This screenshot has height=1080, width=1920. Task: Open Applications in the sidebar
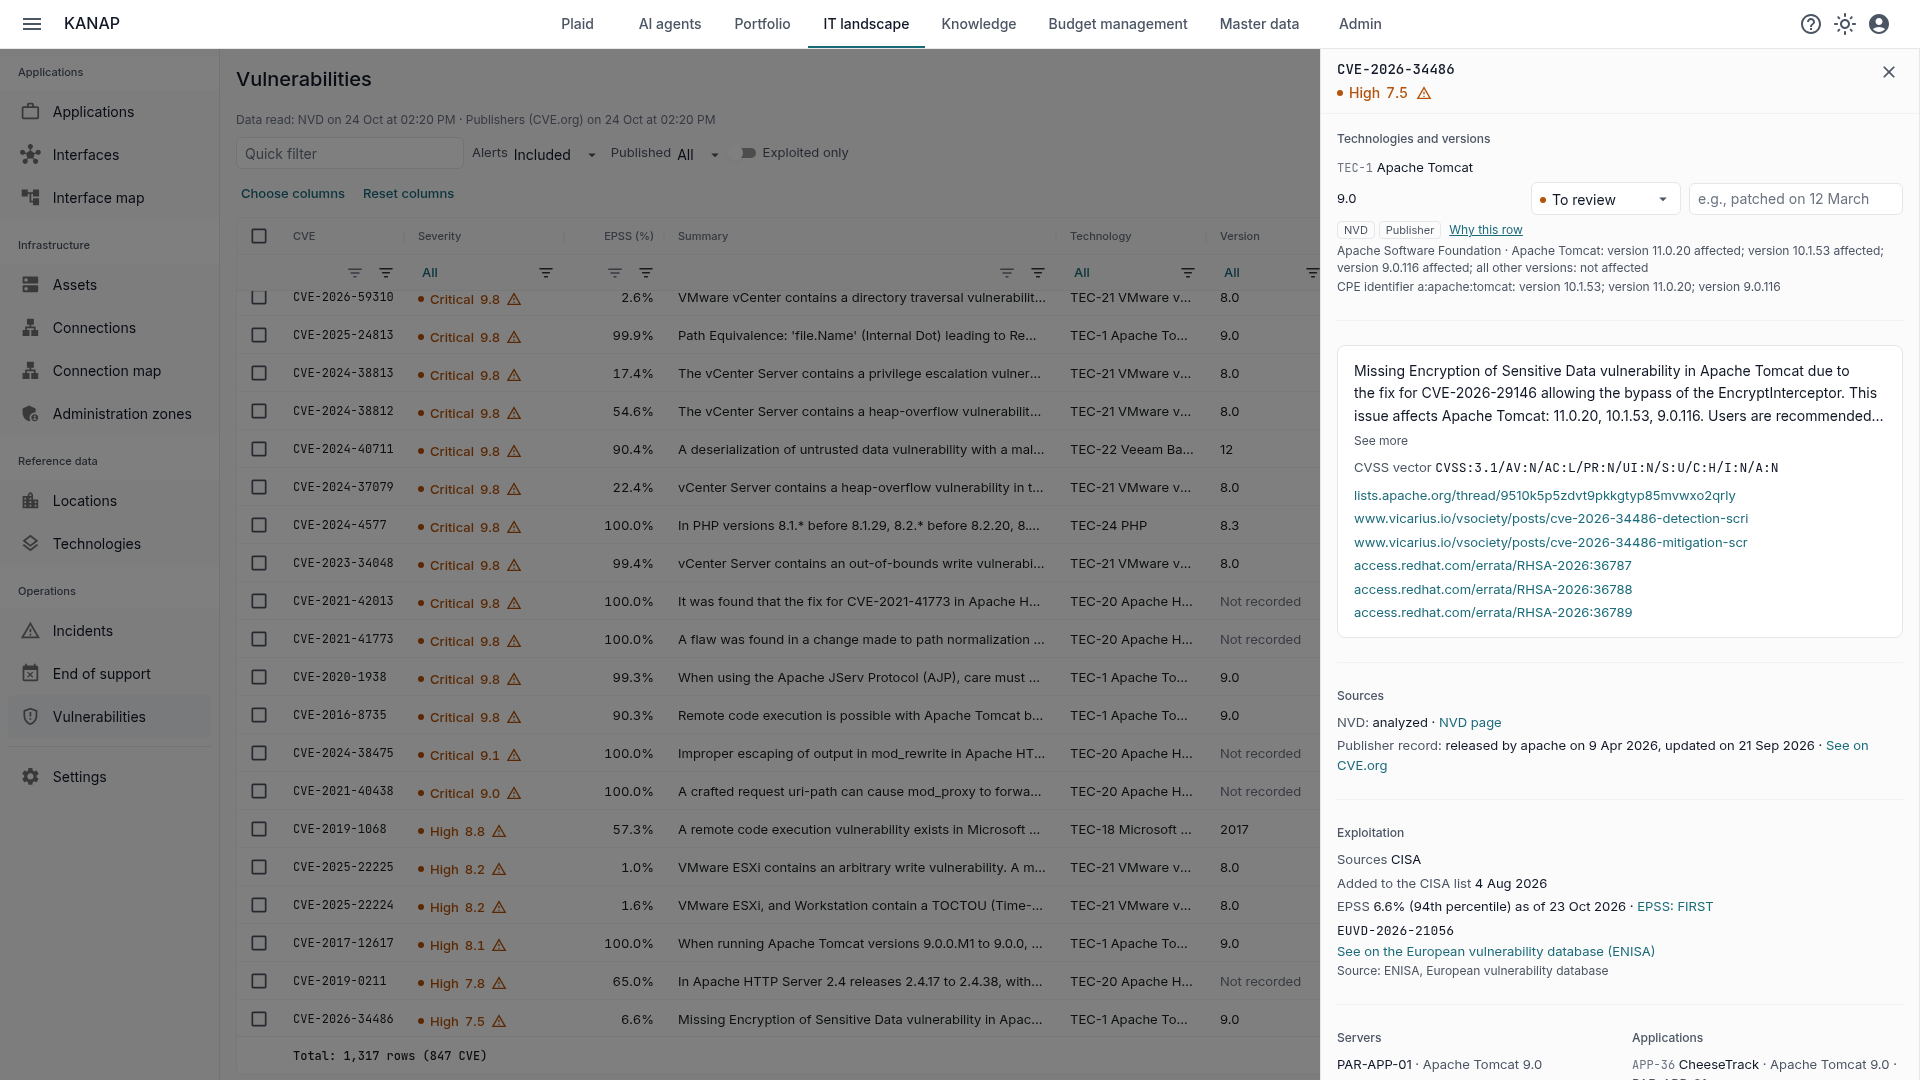(110, 112)
